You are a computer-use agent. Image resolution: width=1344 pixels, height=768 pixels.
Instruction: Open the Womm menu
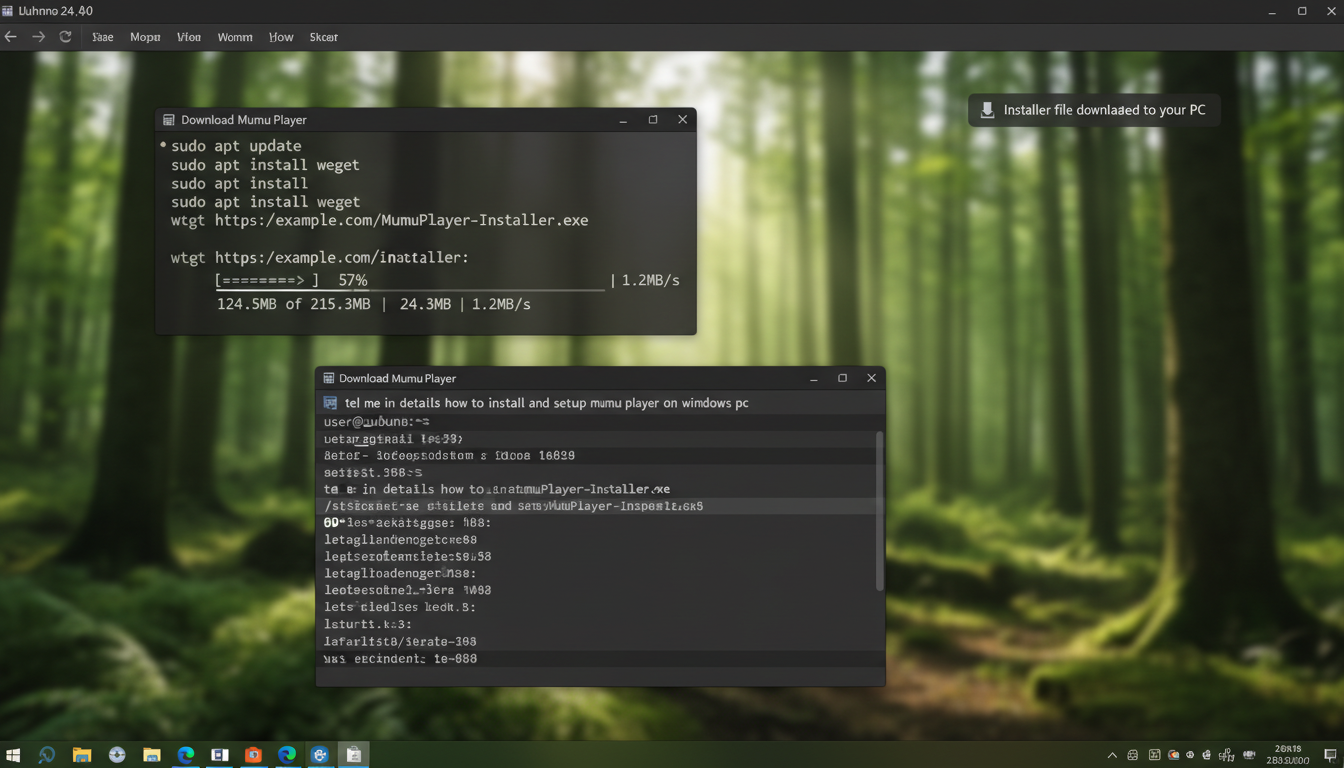[x=235, y=37]
